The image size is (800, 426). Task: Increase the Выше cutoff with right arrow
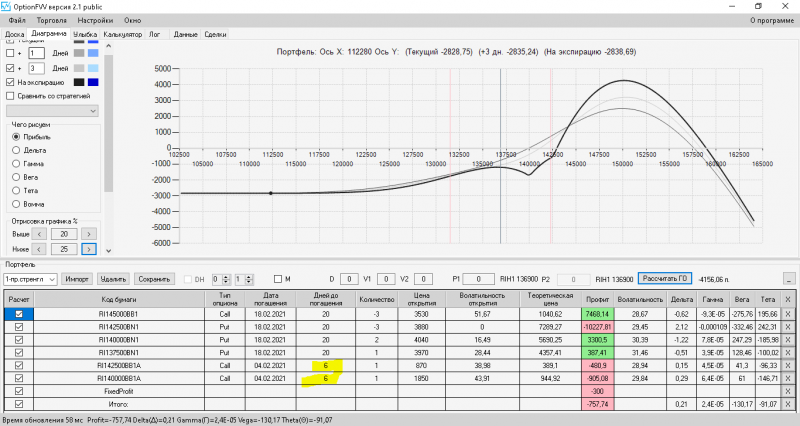89,234
